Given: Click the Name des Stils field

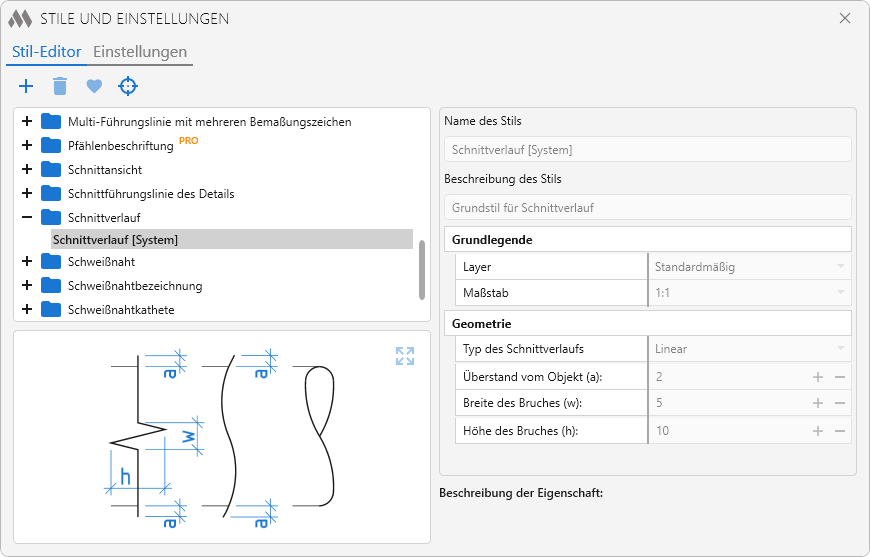Looking at the screenshot, I should click(x=647, y=150).
